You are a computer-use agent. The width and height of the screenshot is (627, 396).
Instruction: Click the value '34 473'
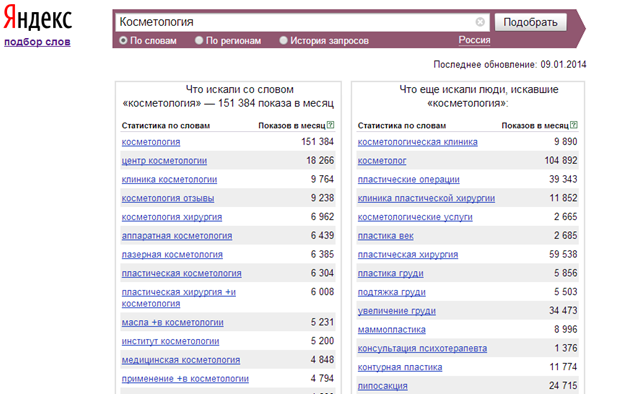click(x=563, y=311)
